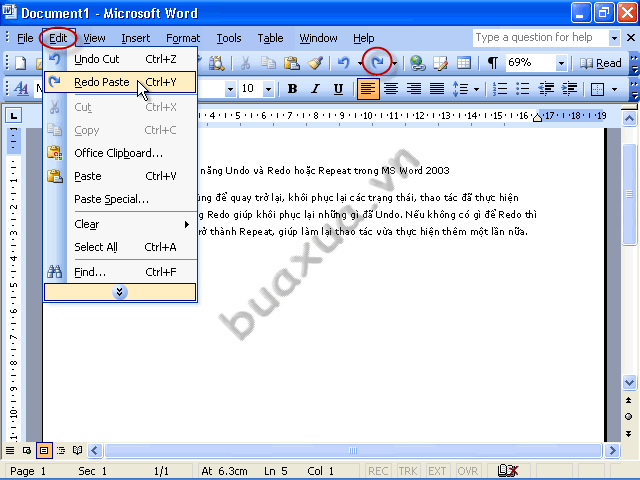Click the Numbering list icon
The height and width of the screenshot is (480, 640).
pyautogui.click(x=500, y=89)
